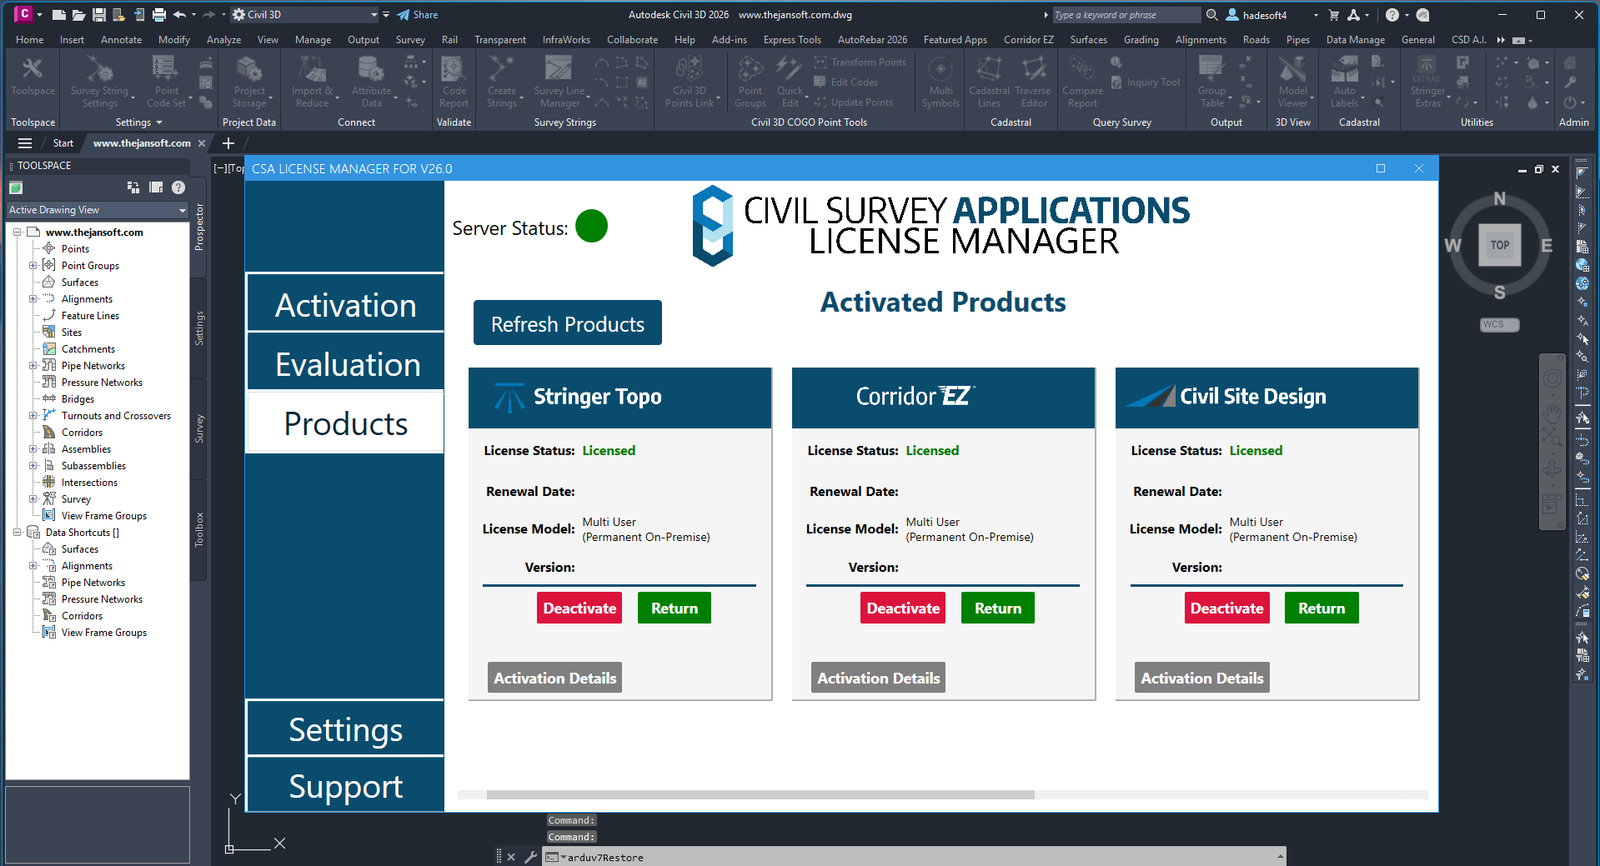
Task: Open Cadastral Lines tool
Action: point(989,82)
